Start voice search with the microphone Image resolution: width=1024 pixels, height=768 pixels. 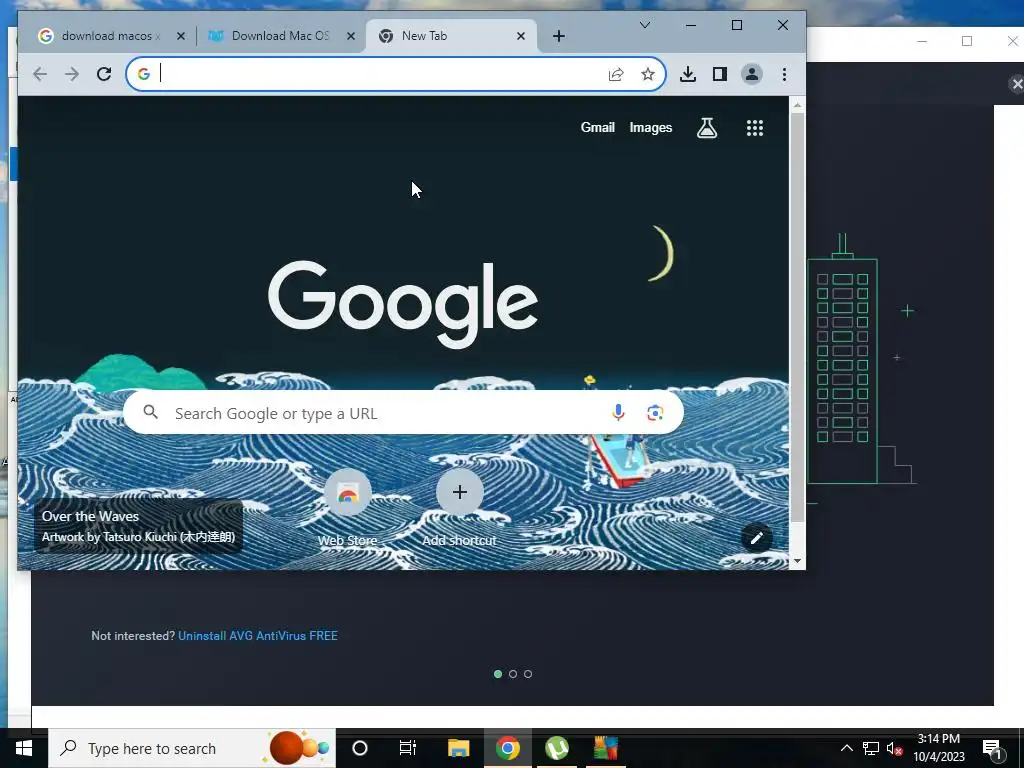tap(618, 413)
